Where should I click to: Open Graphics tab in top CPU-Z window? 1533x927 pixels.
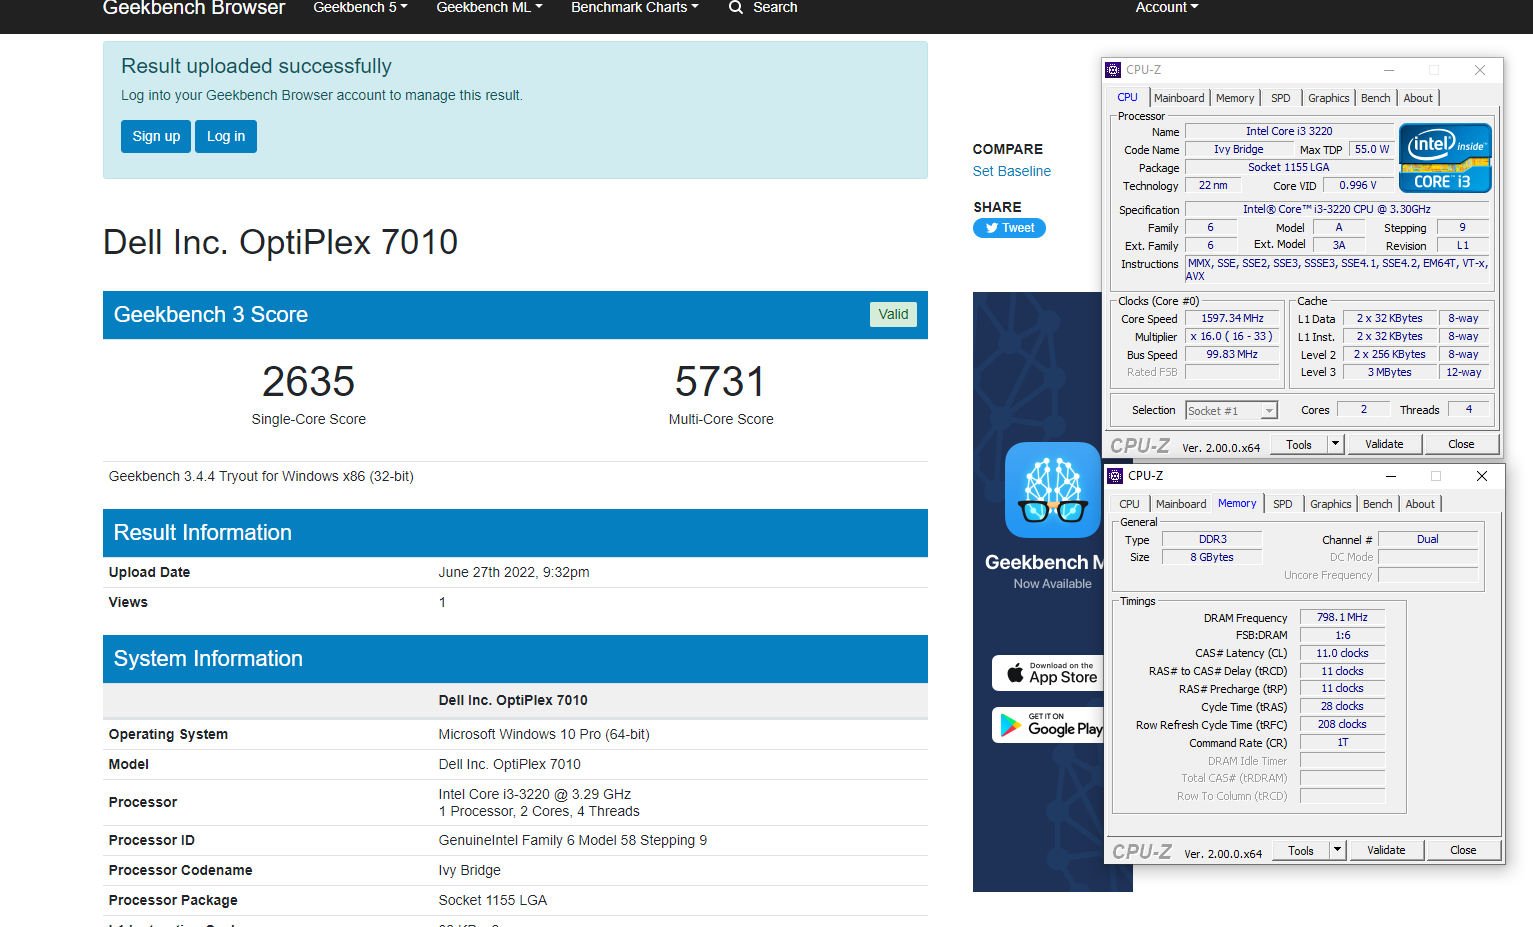tap(1328, 98)
